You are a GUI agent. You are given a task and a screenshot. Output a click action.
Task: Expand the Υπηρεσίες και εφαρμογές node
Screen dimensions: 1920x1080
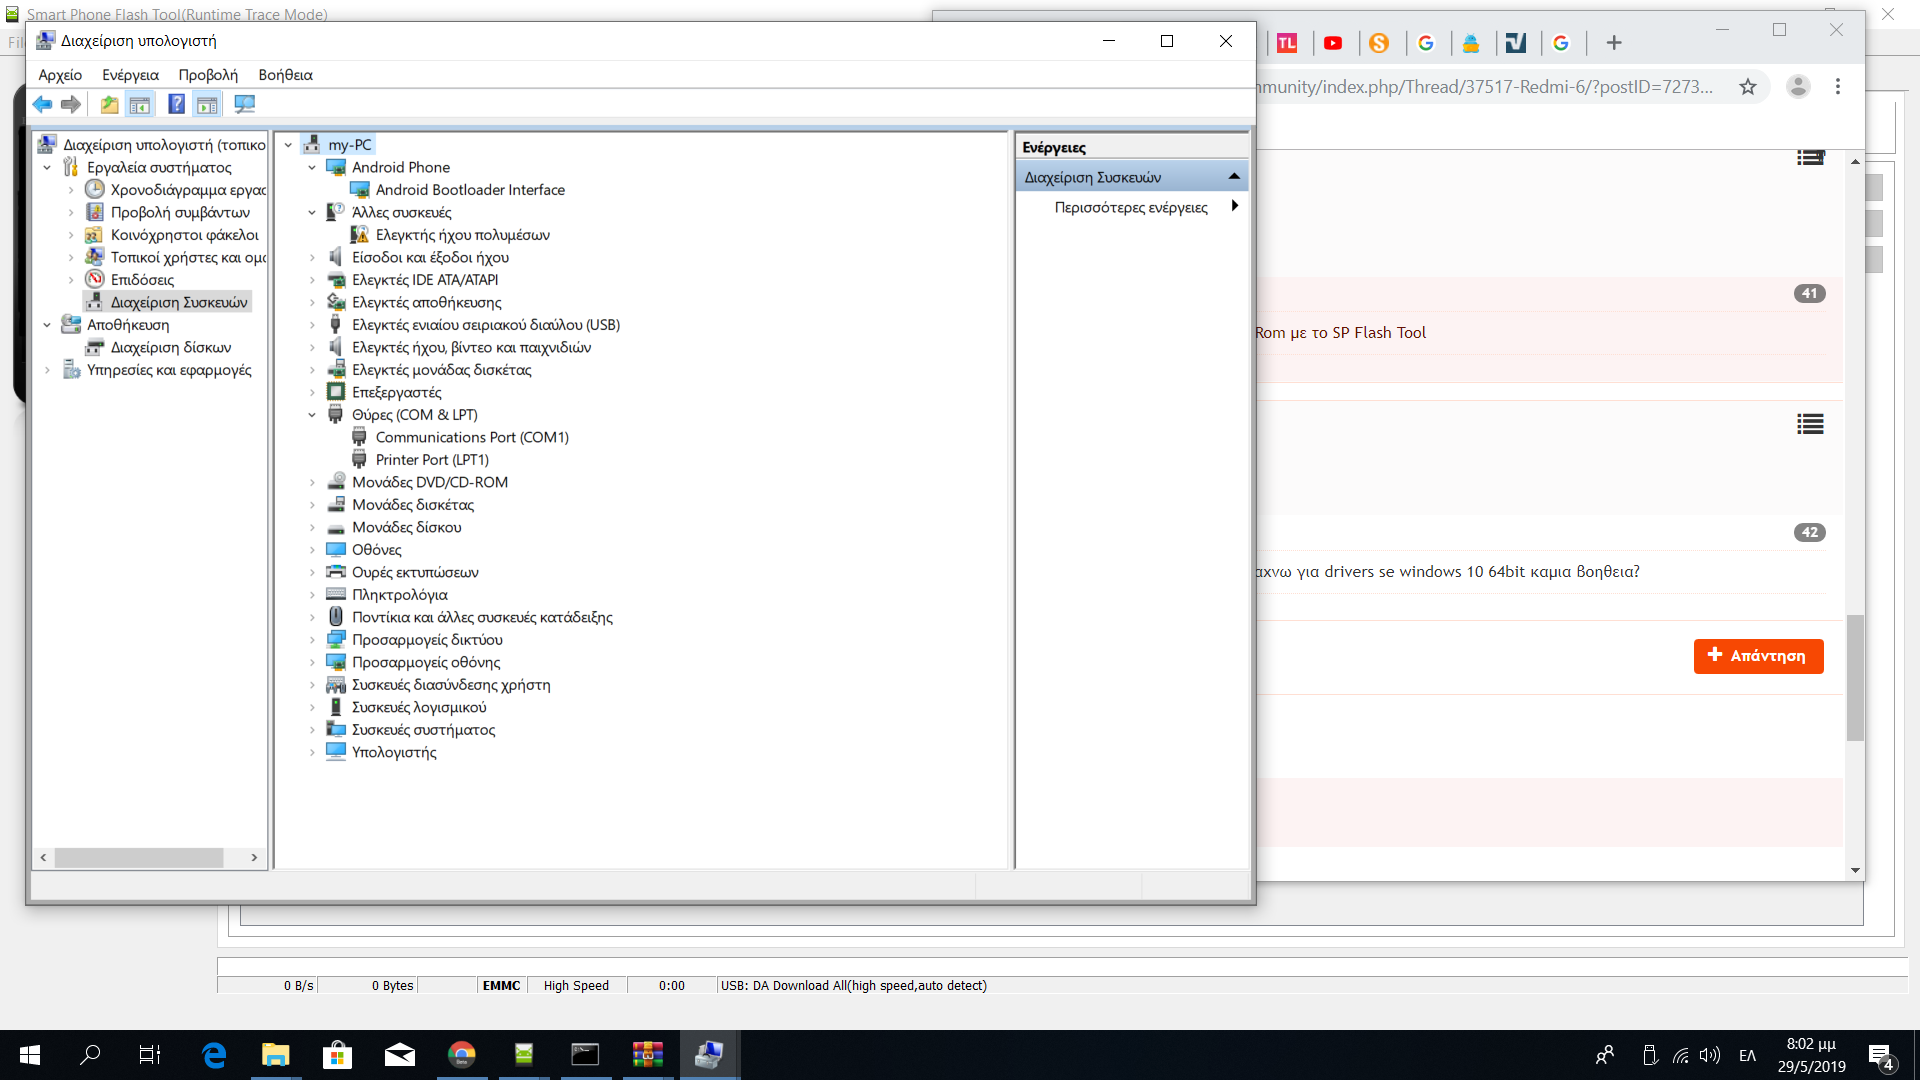pyautogui.click(x=47, y=370)
